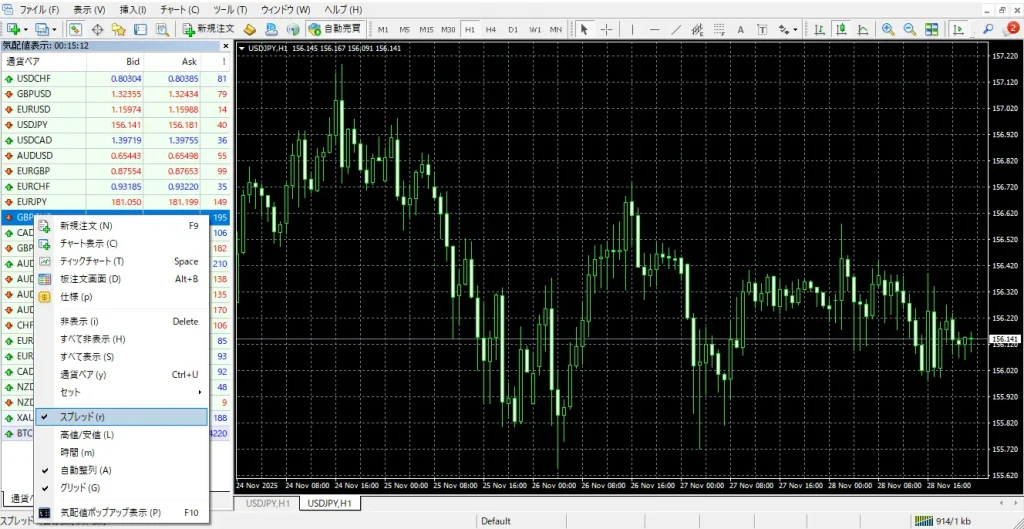Click the 新規注文 toolbar button
Screen dimensions: 1024x529
coord(210,29)
